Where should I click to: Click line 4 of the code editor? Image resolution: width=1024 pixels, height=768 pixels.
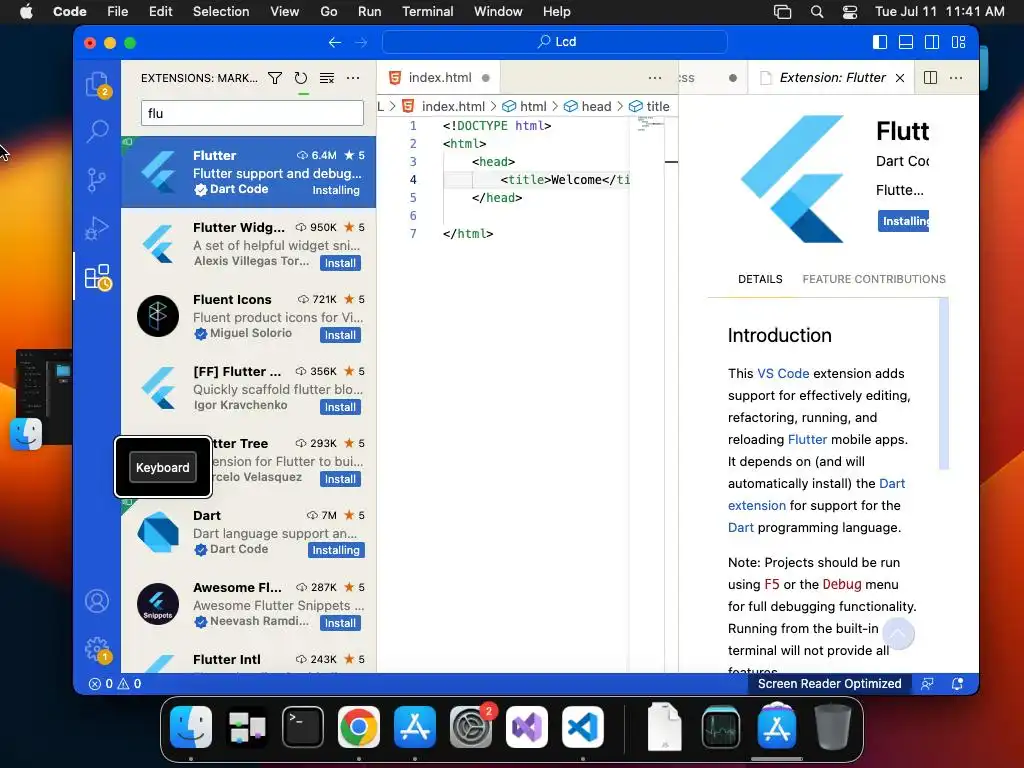[536, 180]
